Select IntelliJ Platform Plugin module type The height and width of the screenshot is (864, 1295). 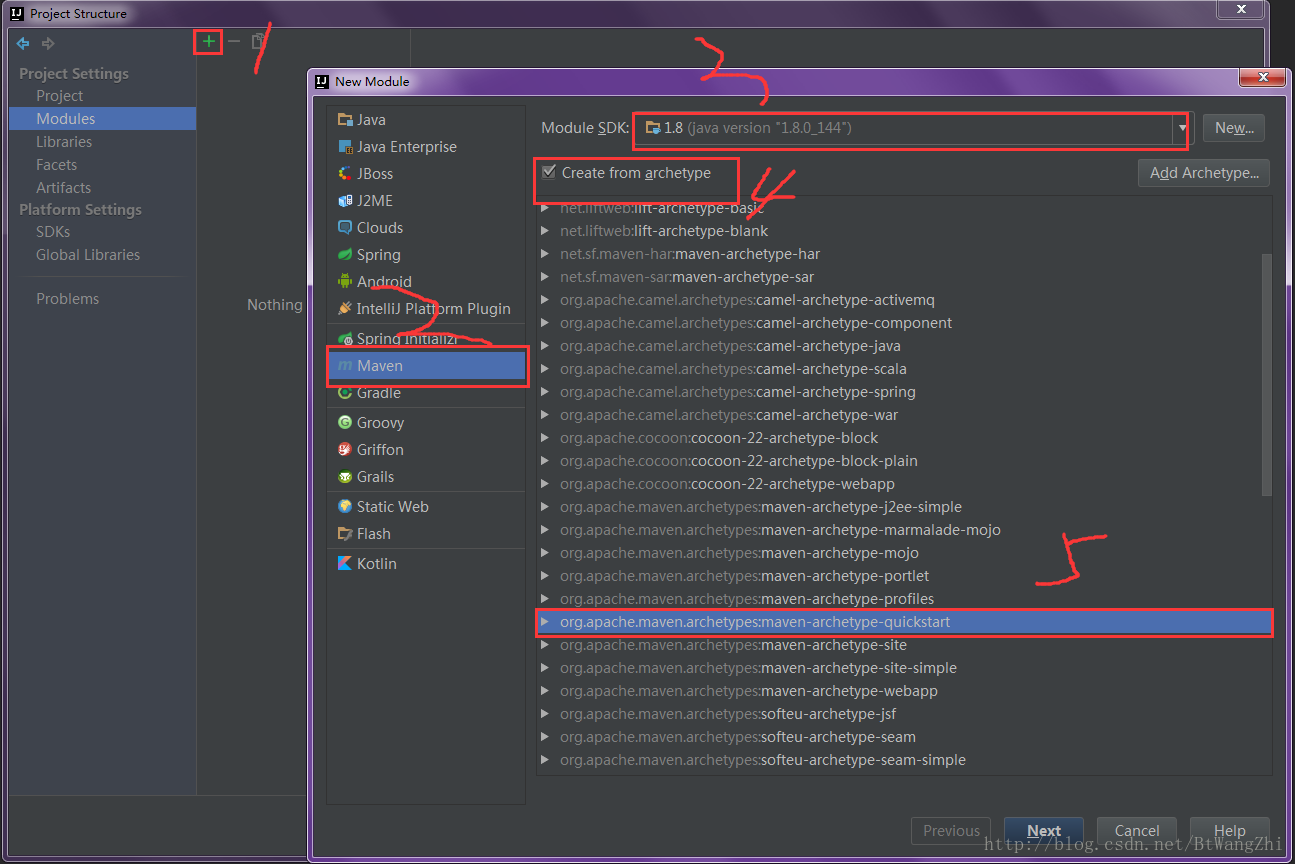point(426,308)
